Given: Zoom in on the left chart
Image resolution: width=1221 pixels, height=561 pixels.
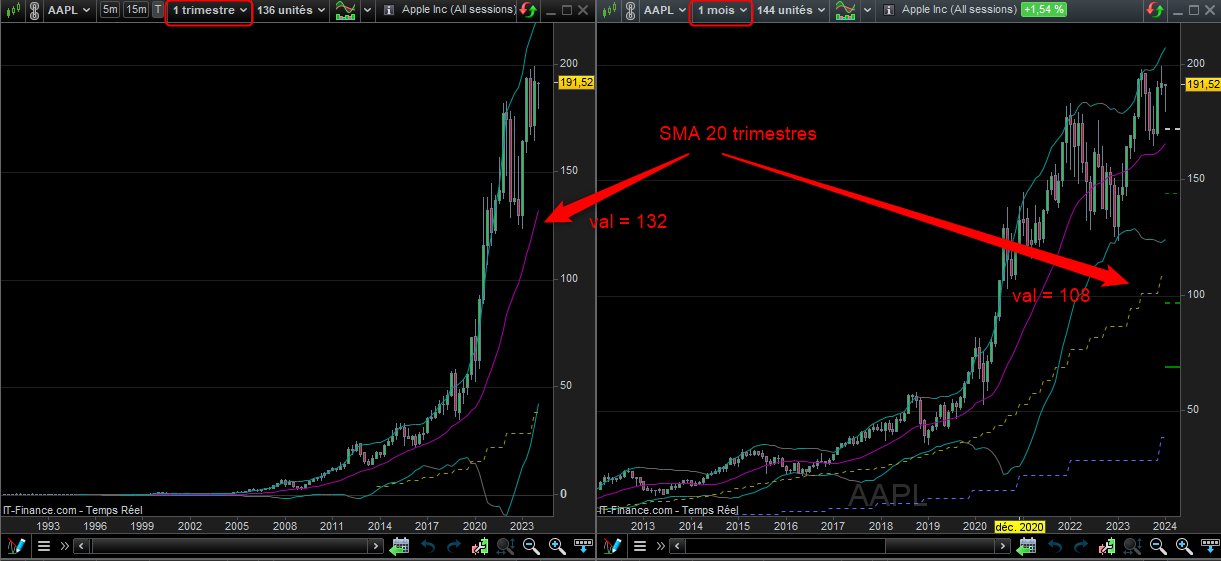Looking at the screenshot, I should (x=557, y=546).
